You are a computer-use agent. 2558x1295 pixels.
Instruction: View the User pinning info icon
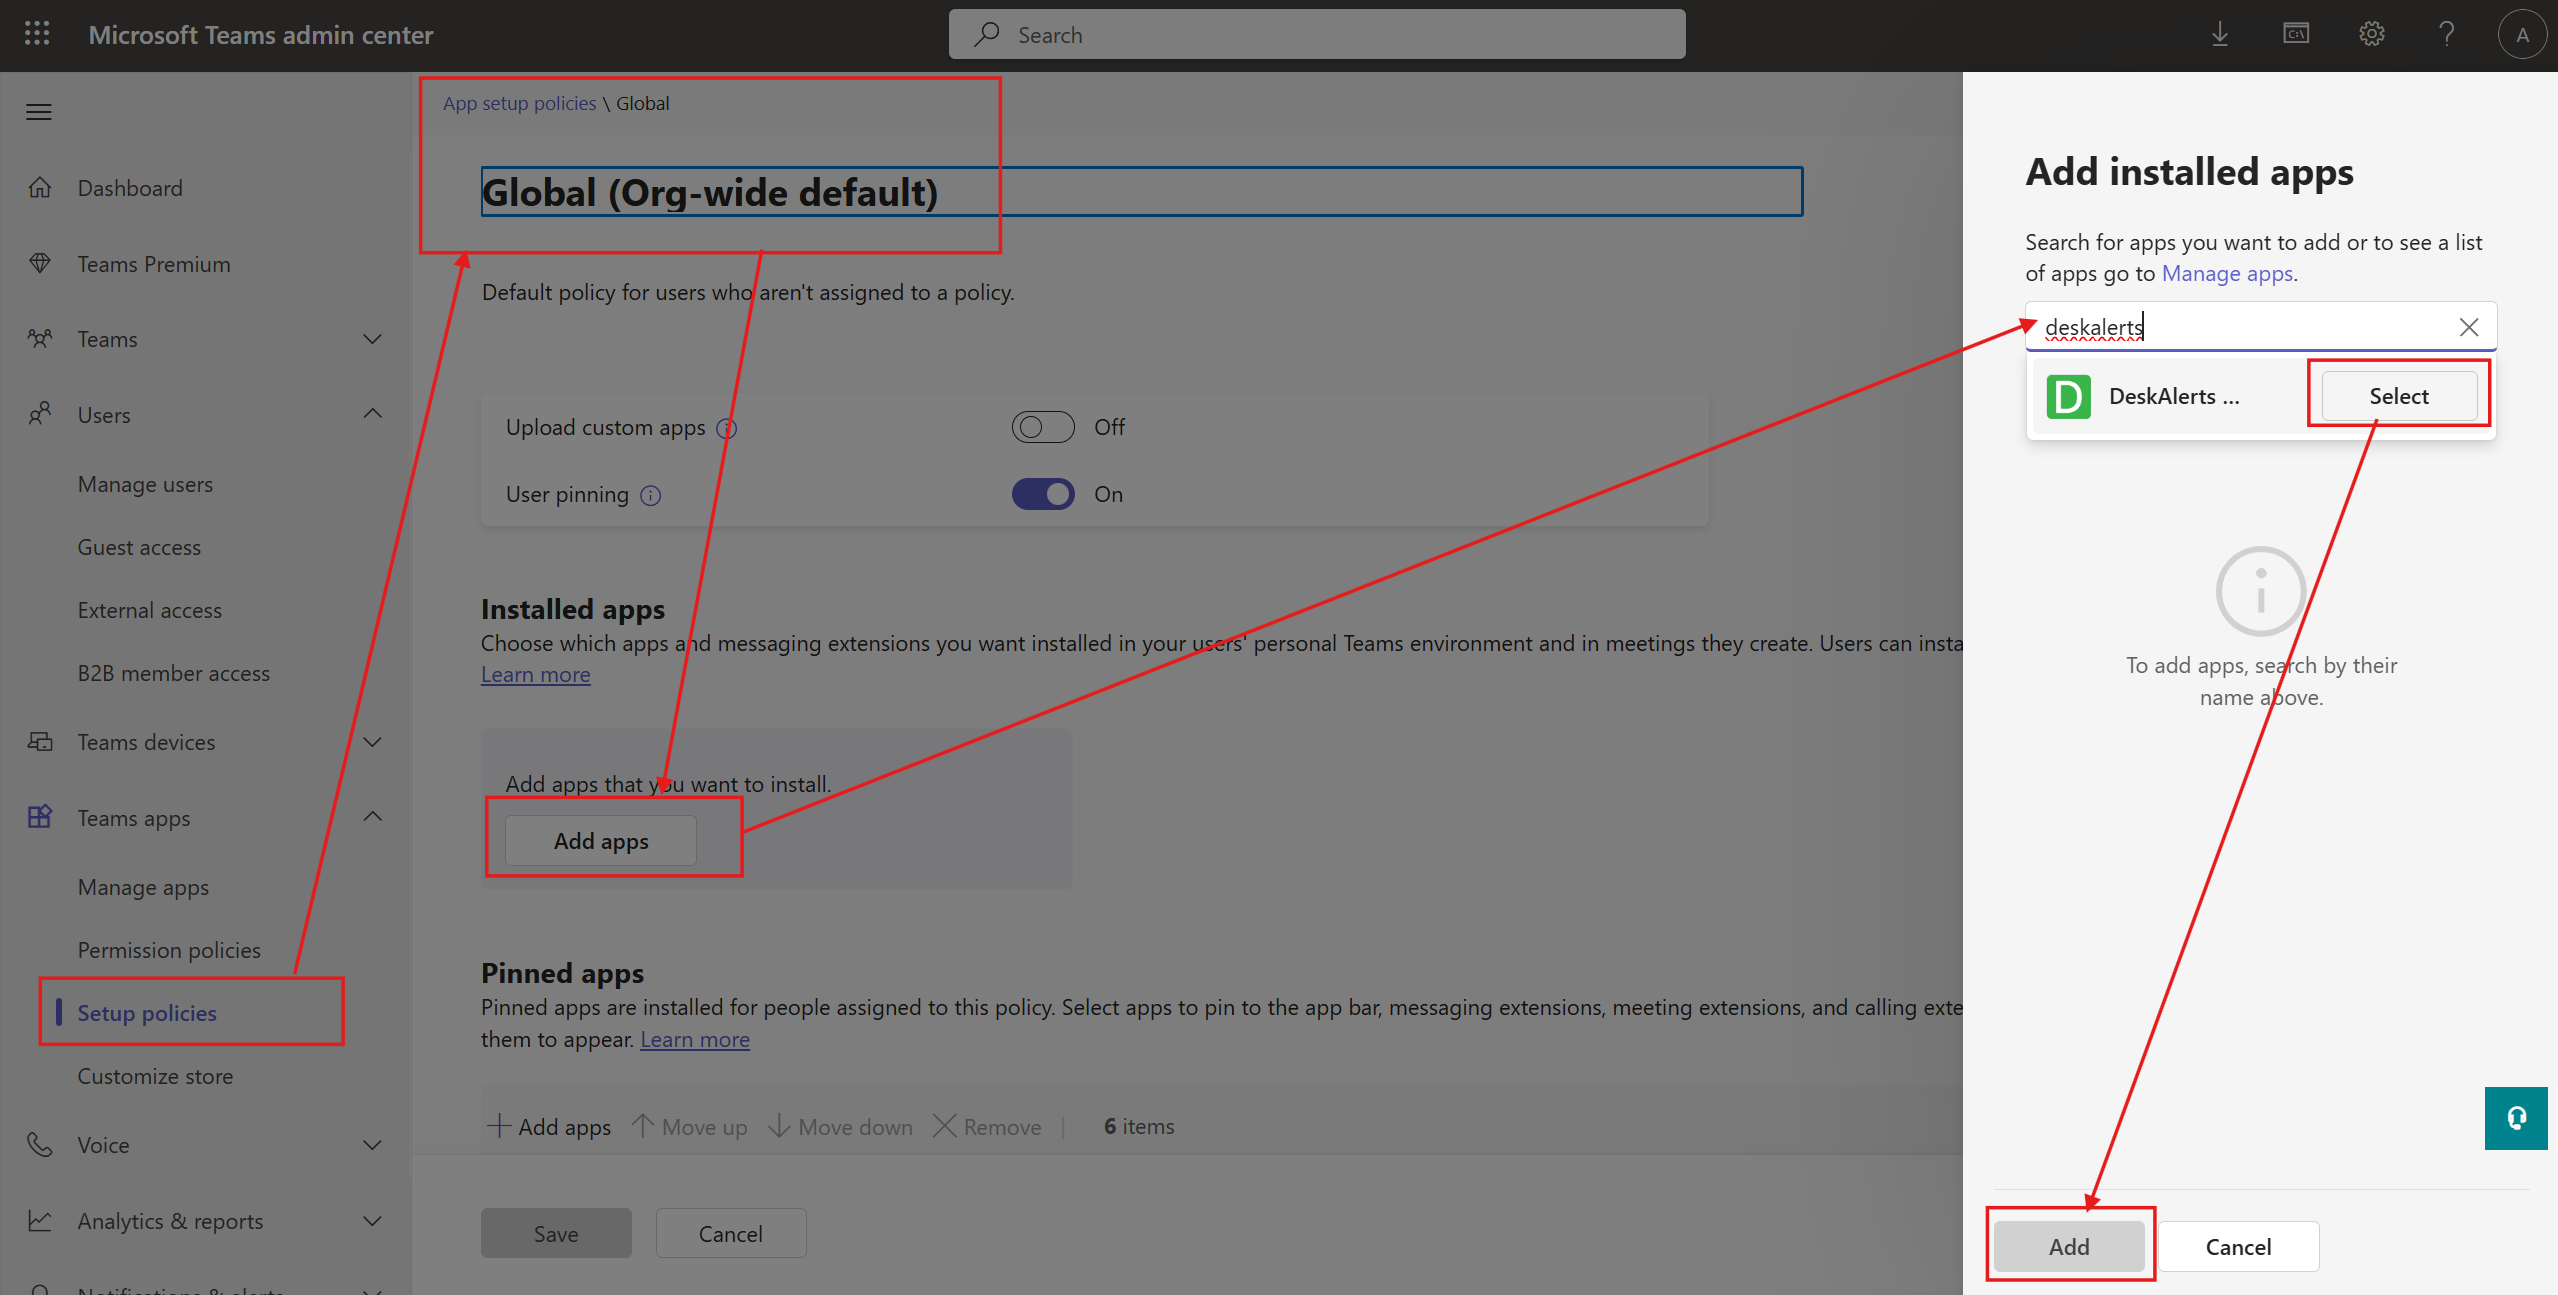pyautogui.click(x=650, y=494)
